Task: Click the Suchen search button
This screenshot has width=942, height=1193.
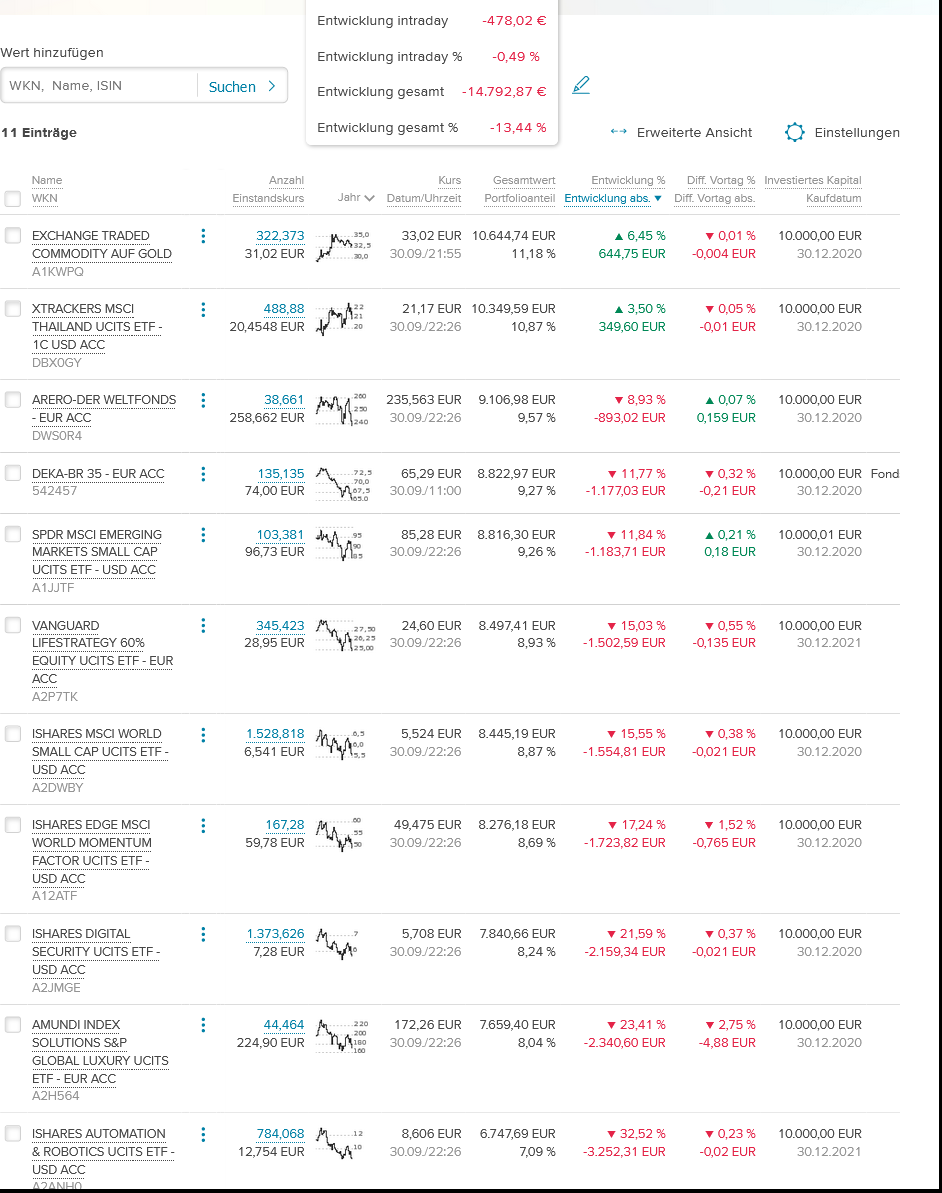Action: pos(242,87)
